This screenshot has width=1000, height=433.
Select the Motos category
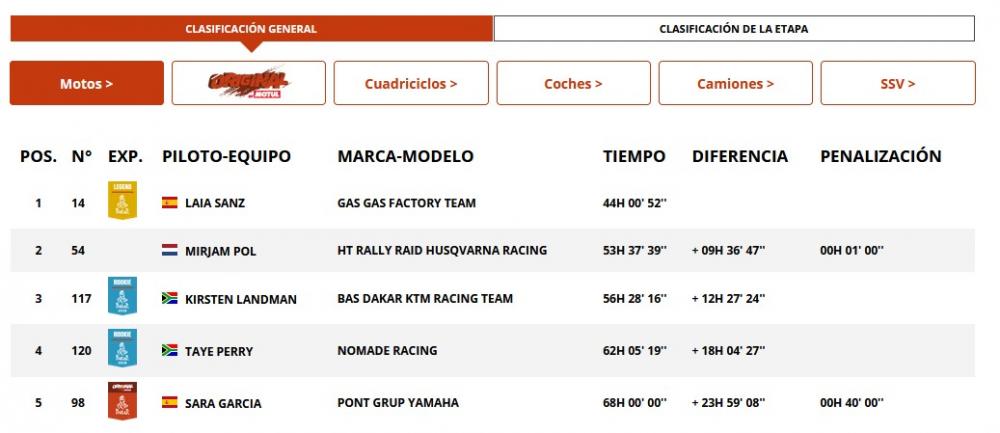(x=87, y=83)
